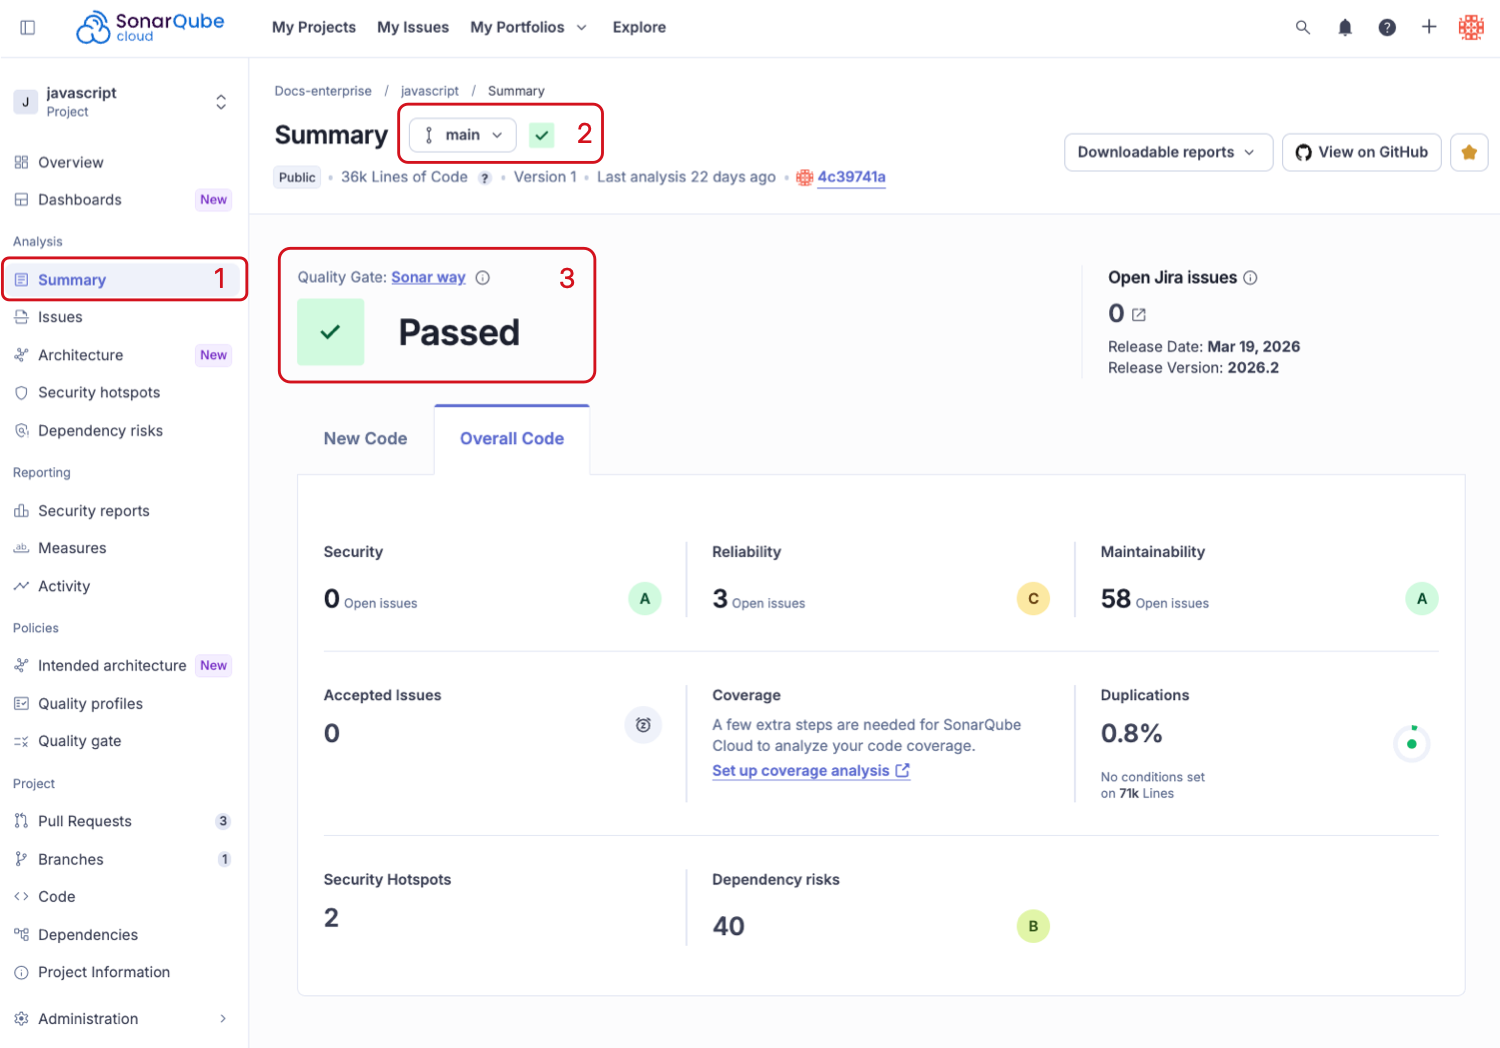1500x1048 pixels.
Task: Click the View on GitHub button
Action: click(x=1361, y=152)
